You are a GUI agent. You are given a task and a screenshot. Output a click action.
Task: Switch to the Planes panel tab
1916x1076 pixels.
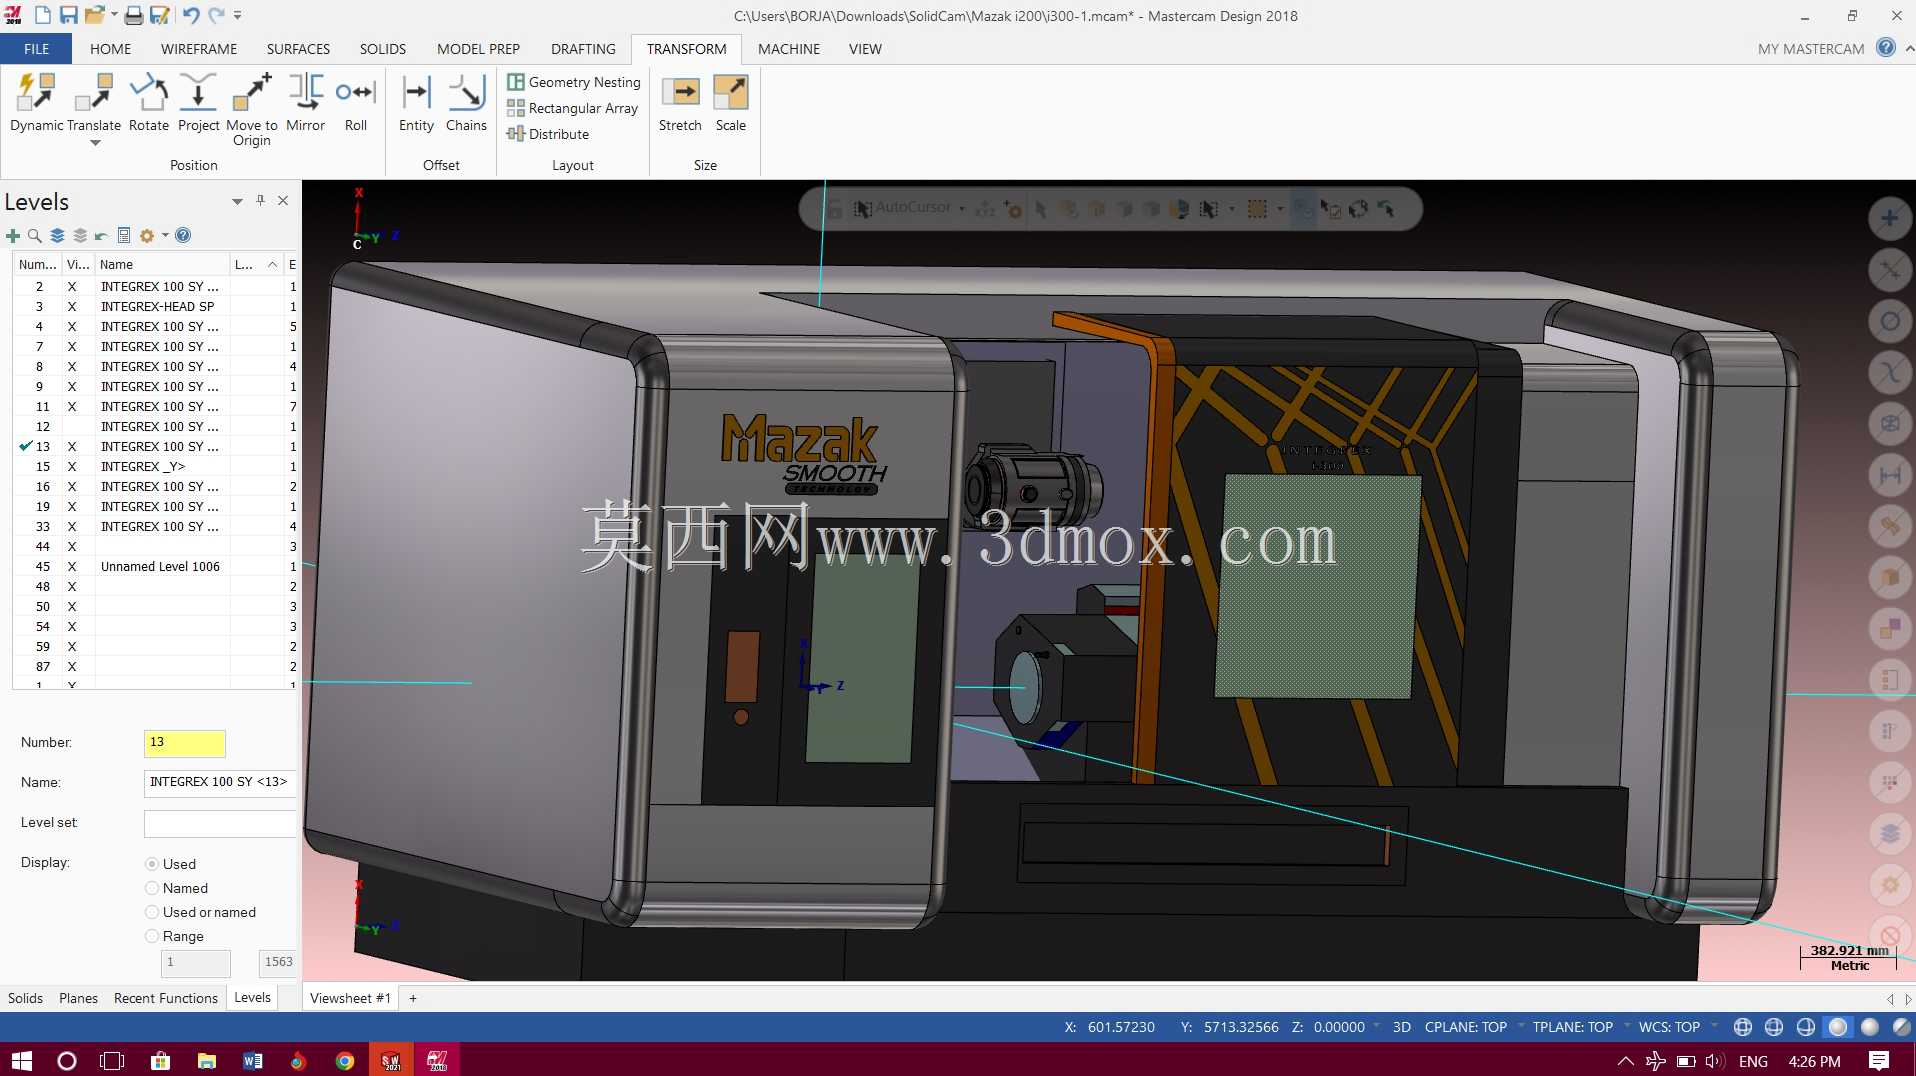(78, 998)
